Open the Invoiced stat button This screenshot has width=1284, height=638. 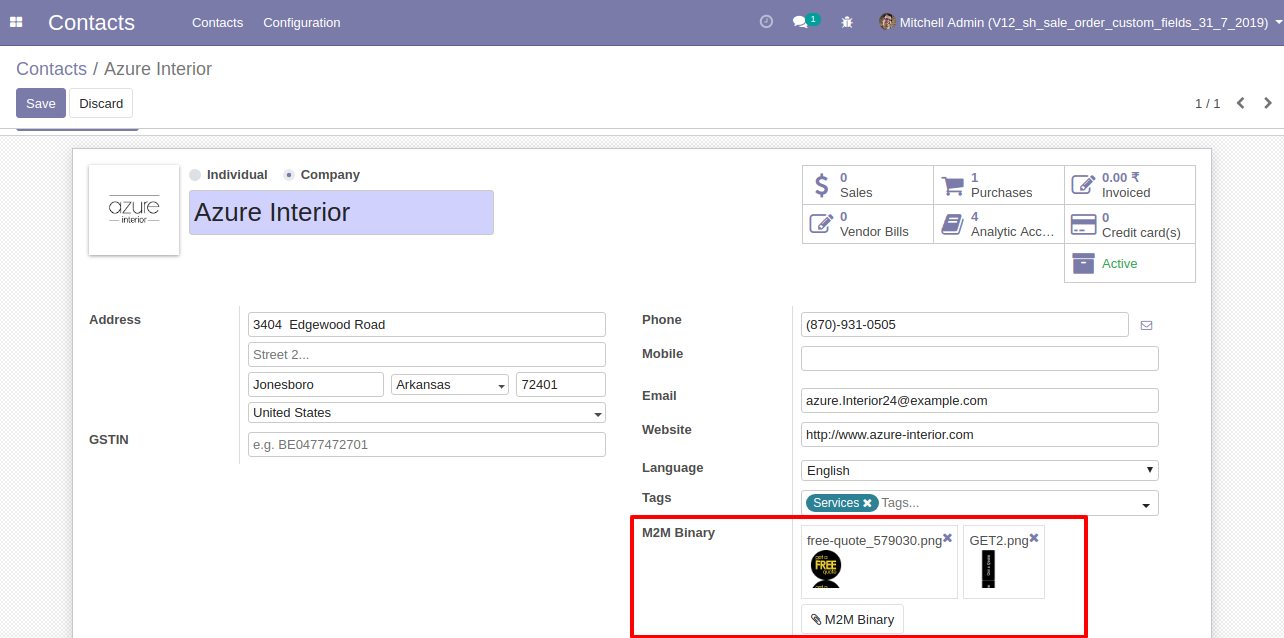1129,185
